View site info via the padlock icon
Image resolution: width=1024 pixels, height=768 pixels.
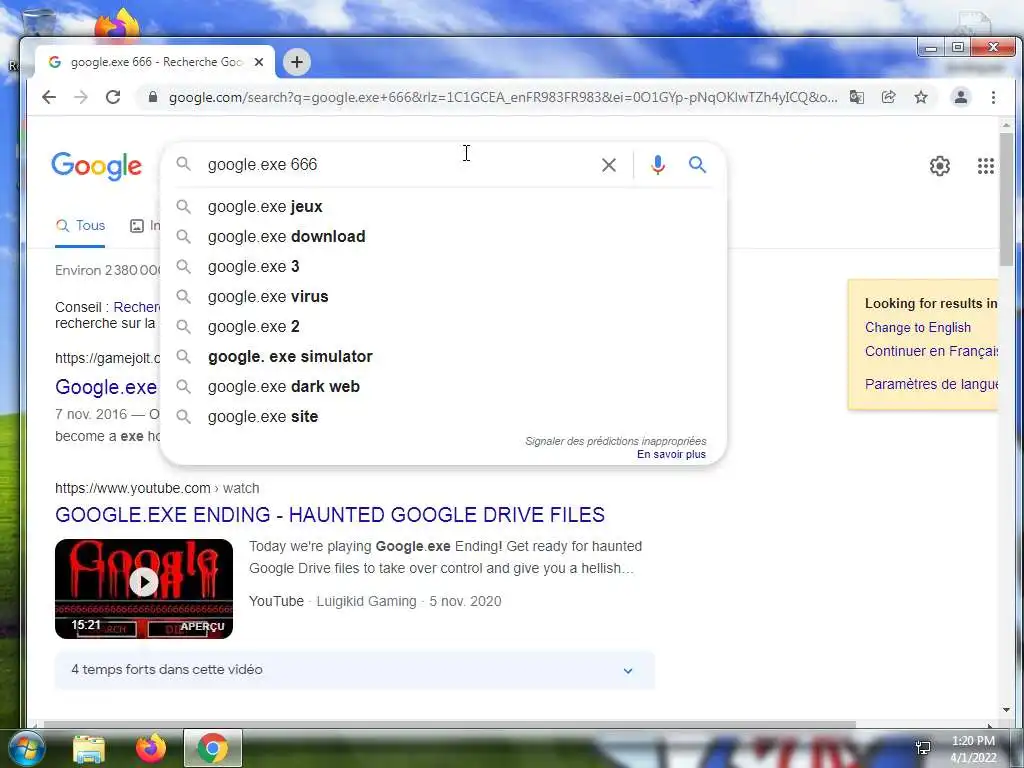click(x=153, y=97)
